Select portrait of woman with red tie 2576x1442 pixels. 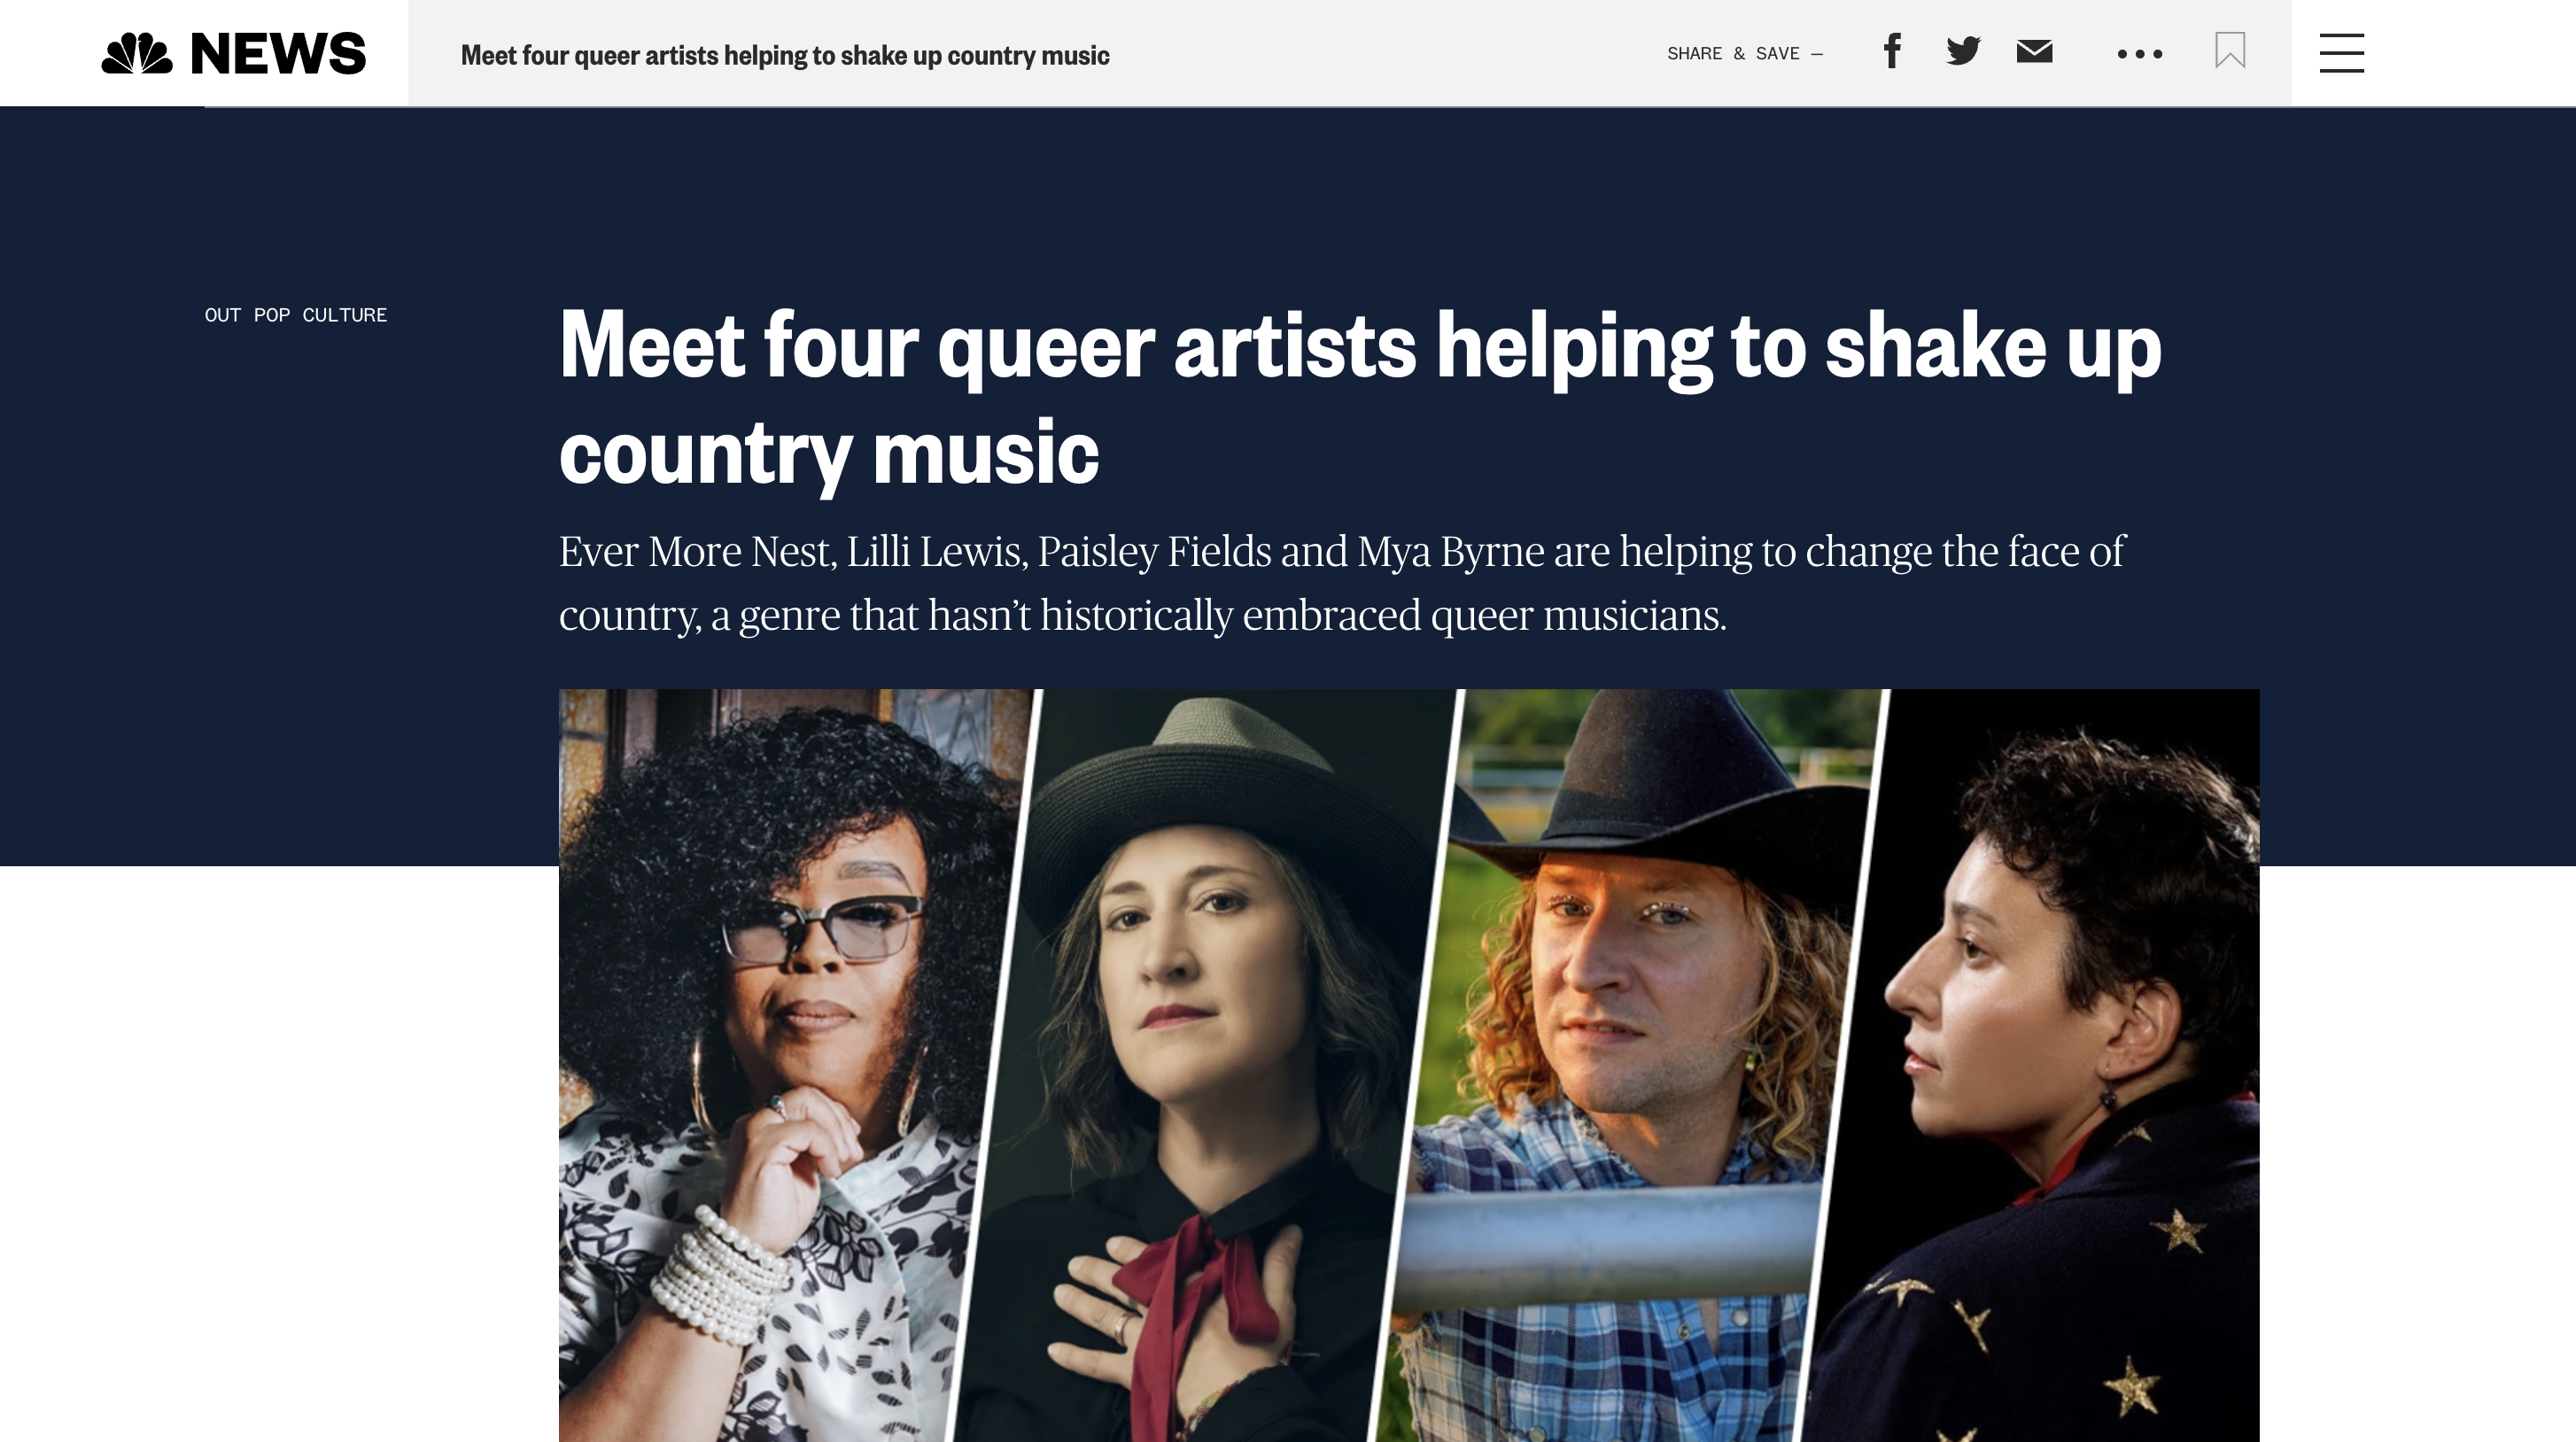click(x=1205, y=1065)
